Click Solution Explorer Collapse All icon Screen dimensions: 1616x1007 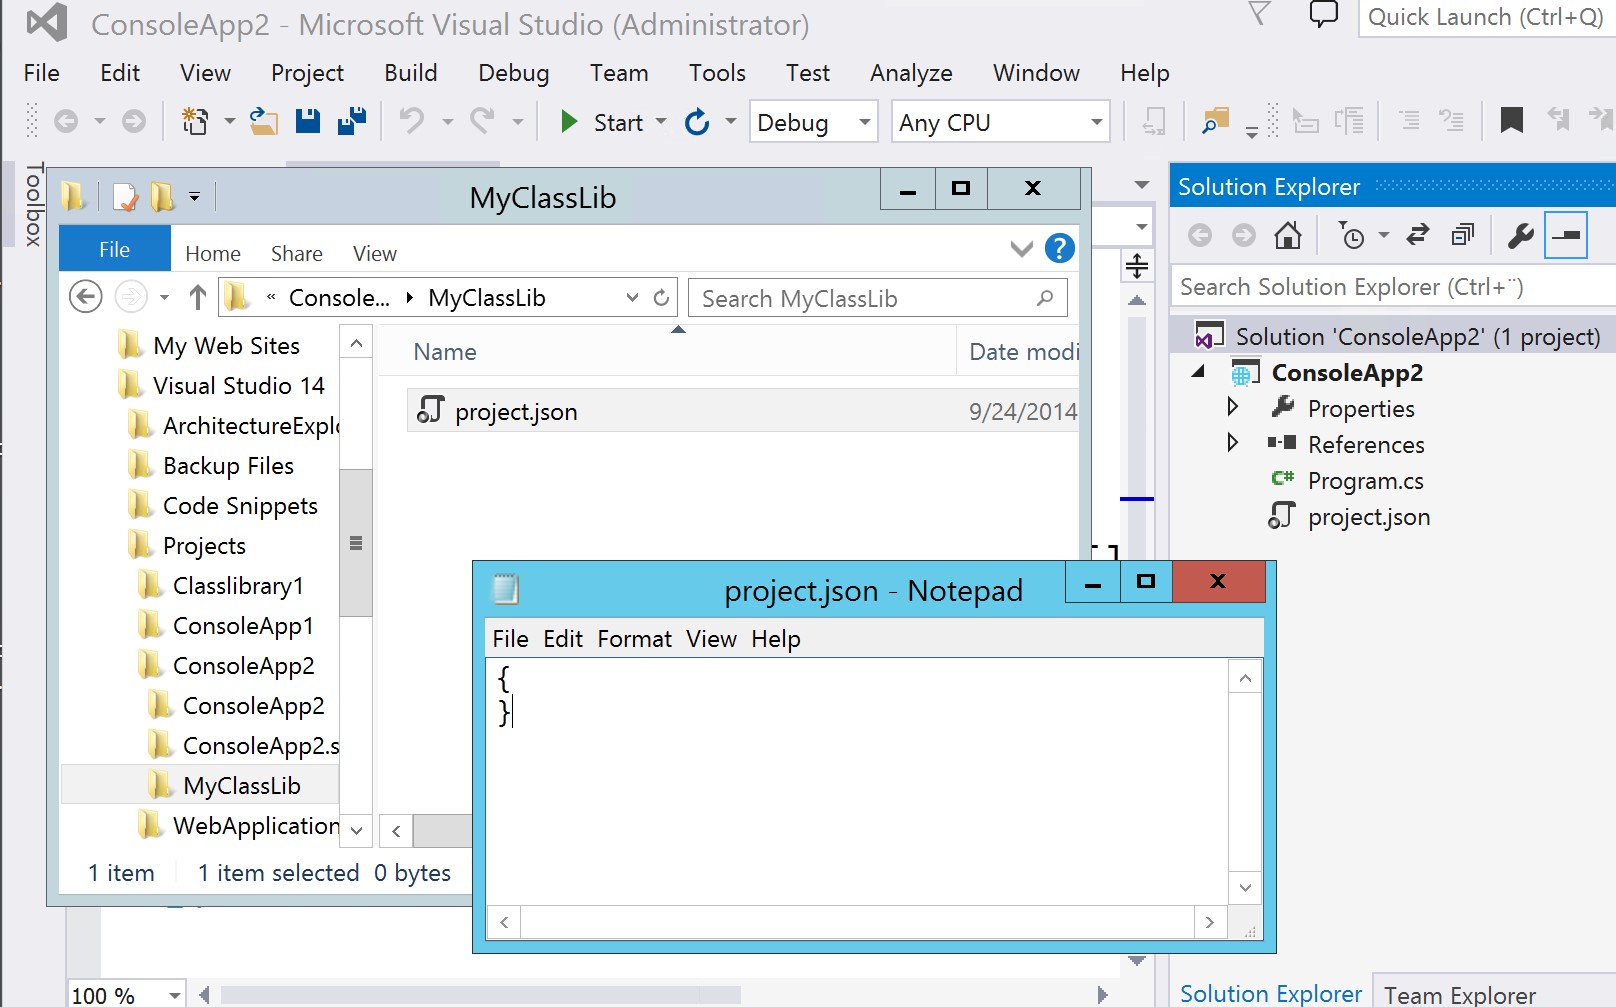(x=1463, y=235)
